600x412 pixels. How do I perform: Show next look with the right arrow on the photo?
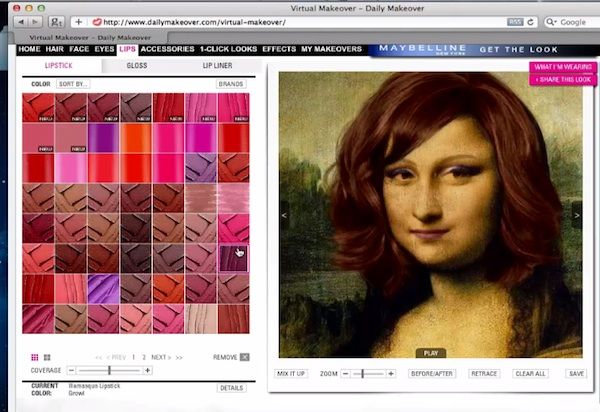coord(577,215)
